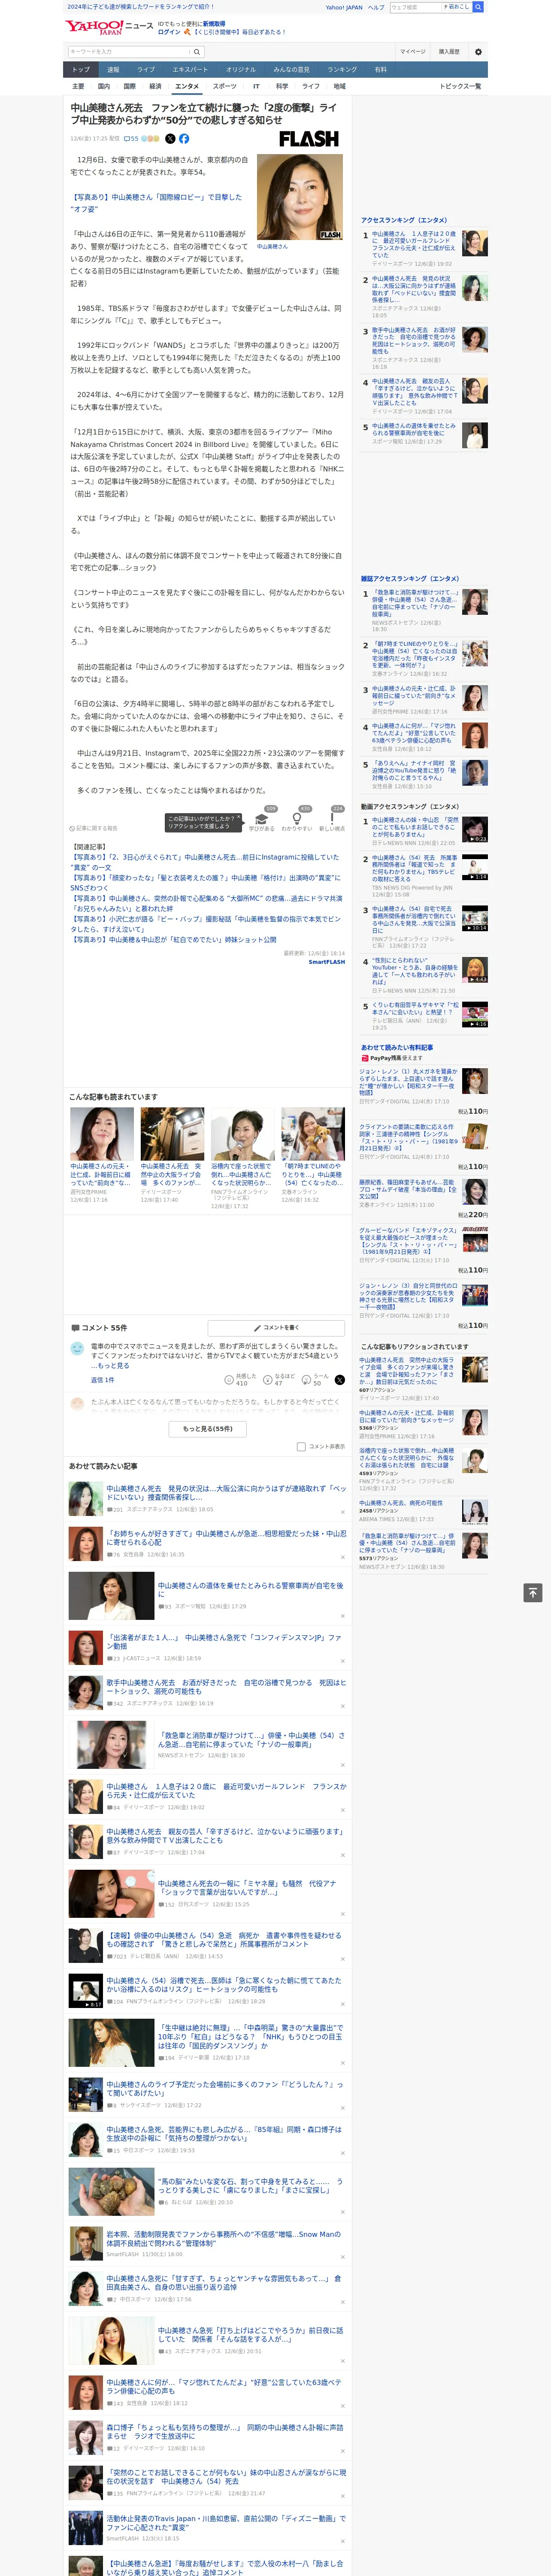The width and height of the screenshot is (551, 2576).
Task: Click もっと見る(55件) button
Action: [x=208, y=1428]
